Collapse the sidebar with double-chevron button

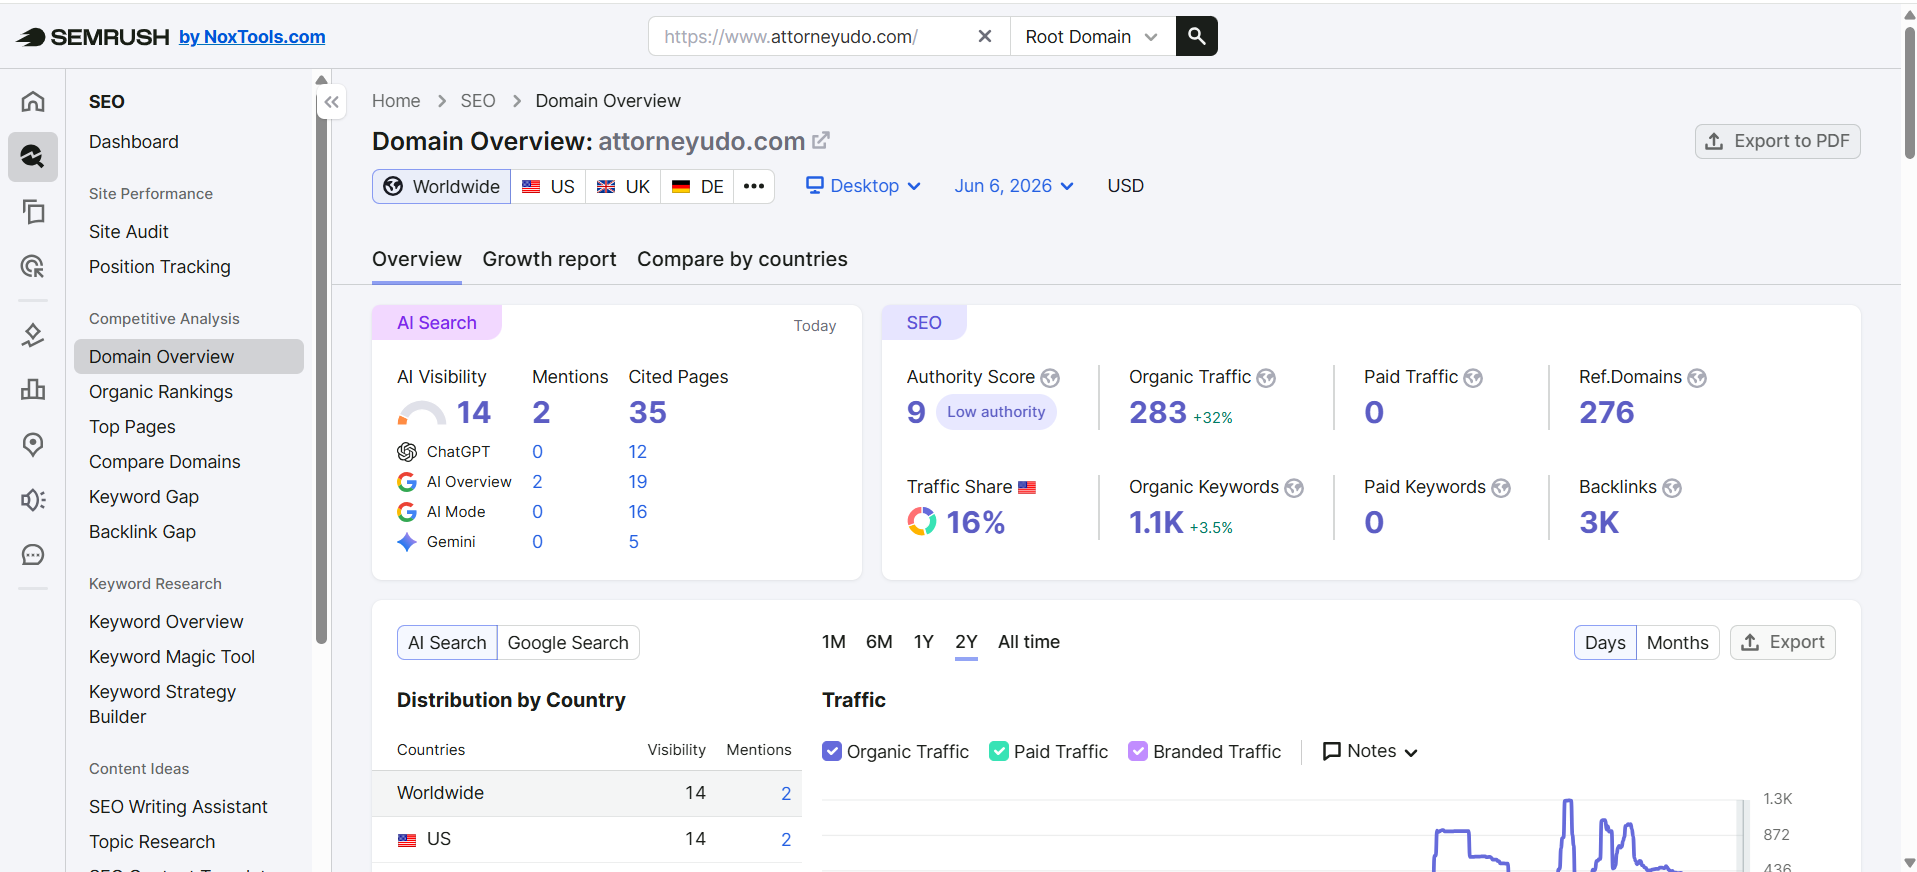[332, 102]
